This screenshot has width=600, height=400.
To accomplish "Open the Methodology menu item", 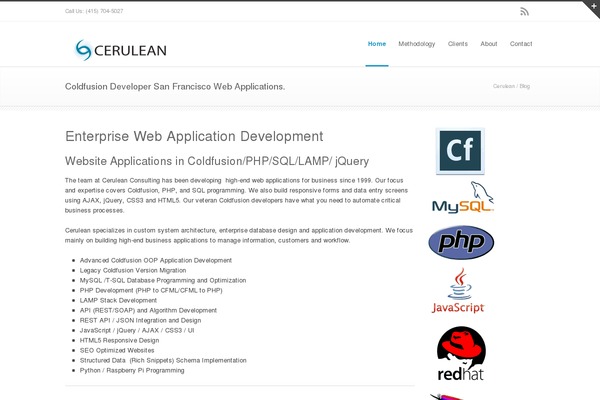I will pos(417,44).
